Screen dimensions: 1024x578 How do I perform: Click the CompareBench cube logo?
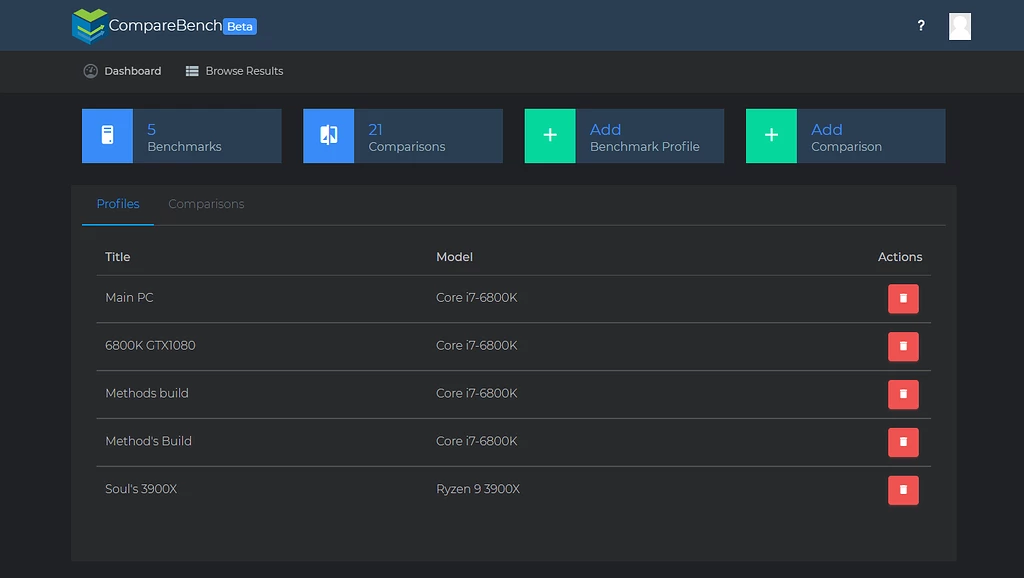tap(89, 26)
